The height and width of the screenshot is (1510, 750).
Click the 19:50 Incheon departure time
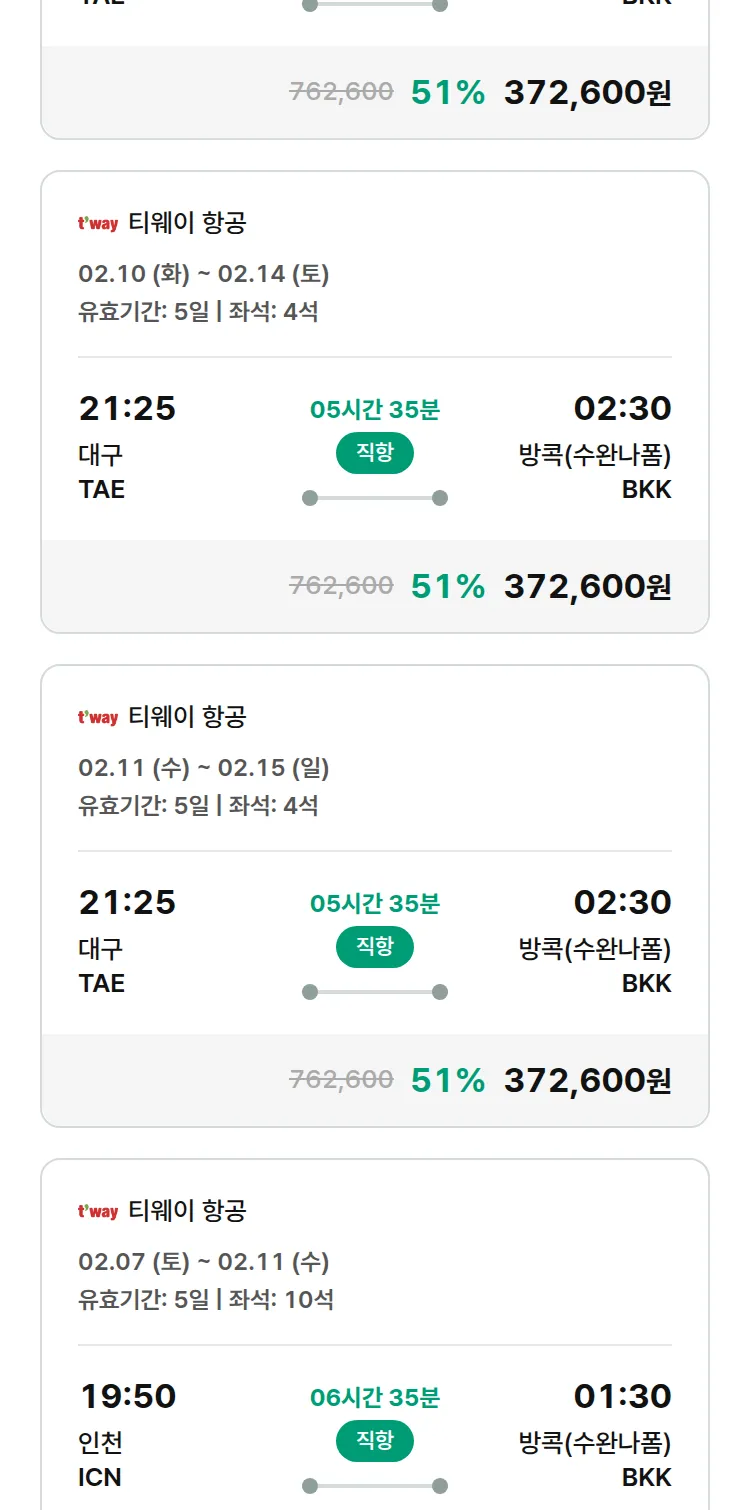pyautogui.click(x=127, y=1396)
